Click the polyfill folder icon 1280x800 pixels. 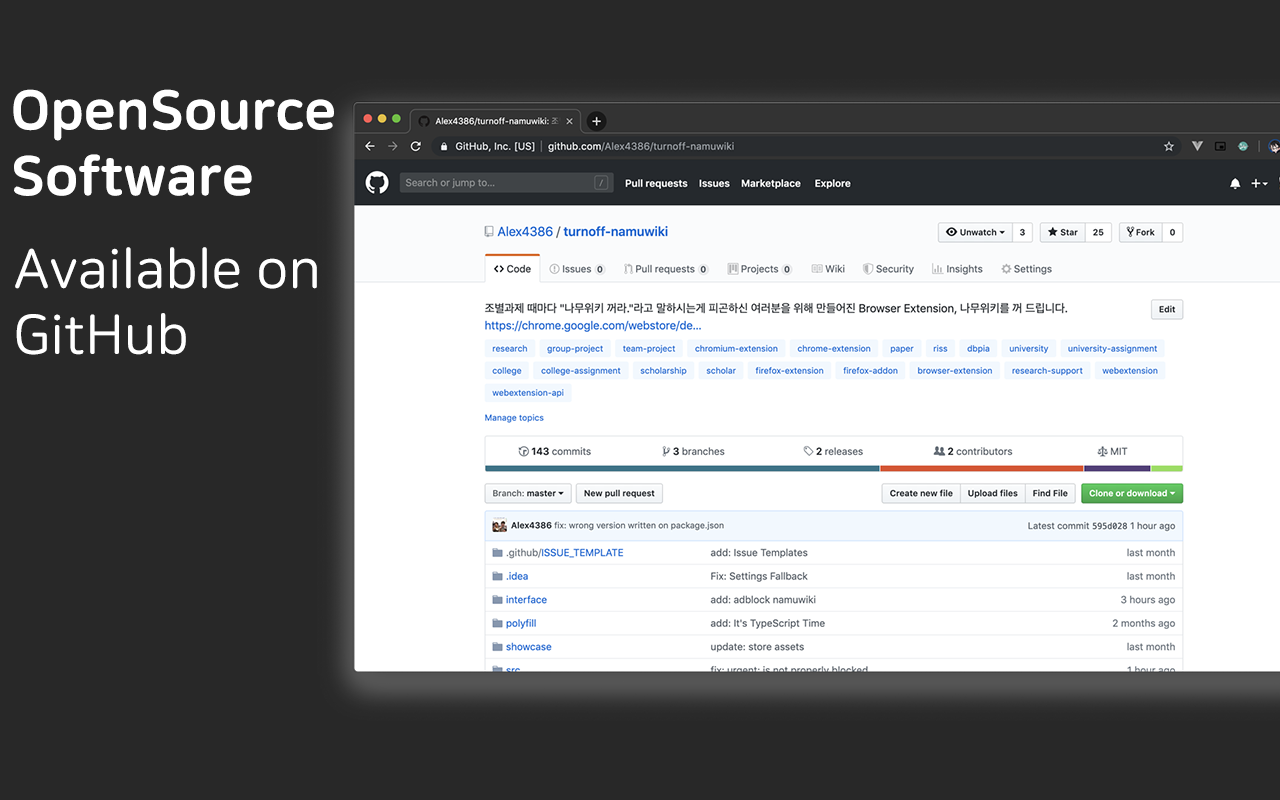click(497, 623)
